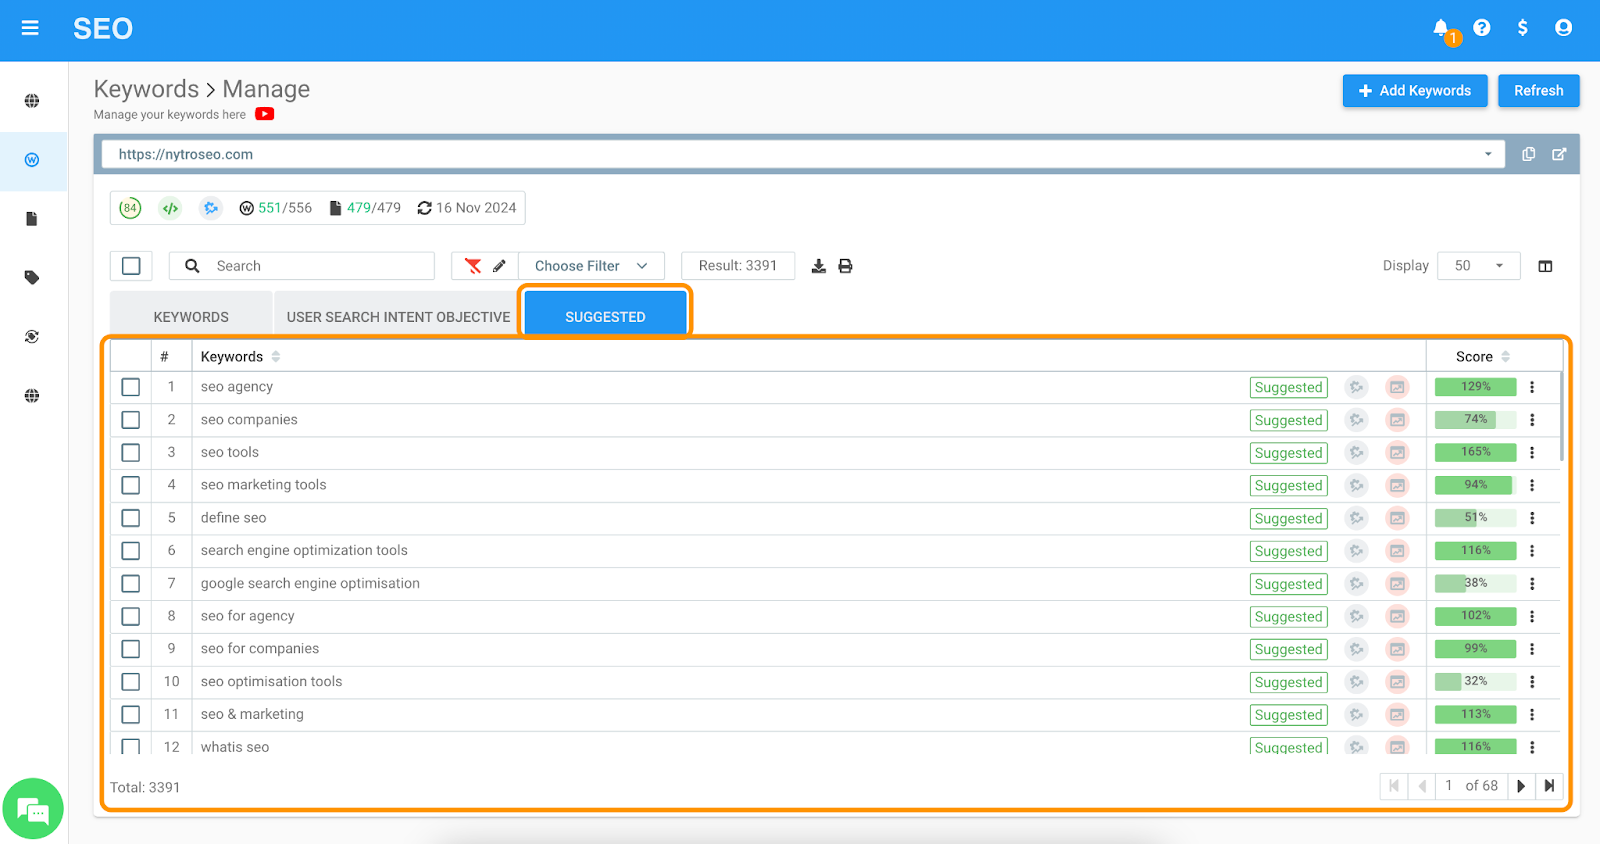Click the 38% score bar
1600x844 pixels.
click(1475, 583)
